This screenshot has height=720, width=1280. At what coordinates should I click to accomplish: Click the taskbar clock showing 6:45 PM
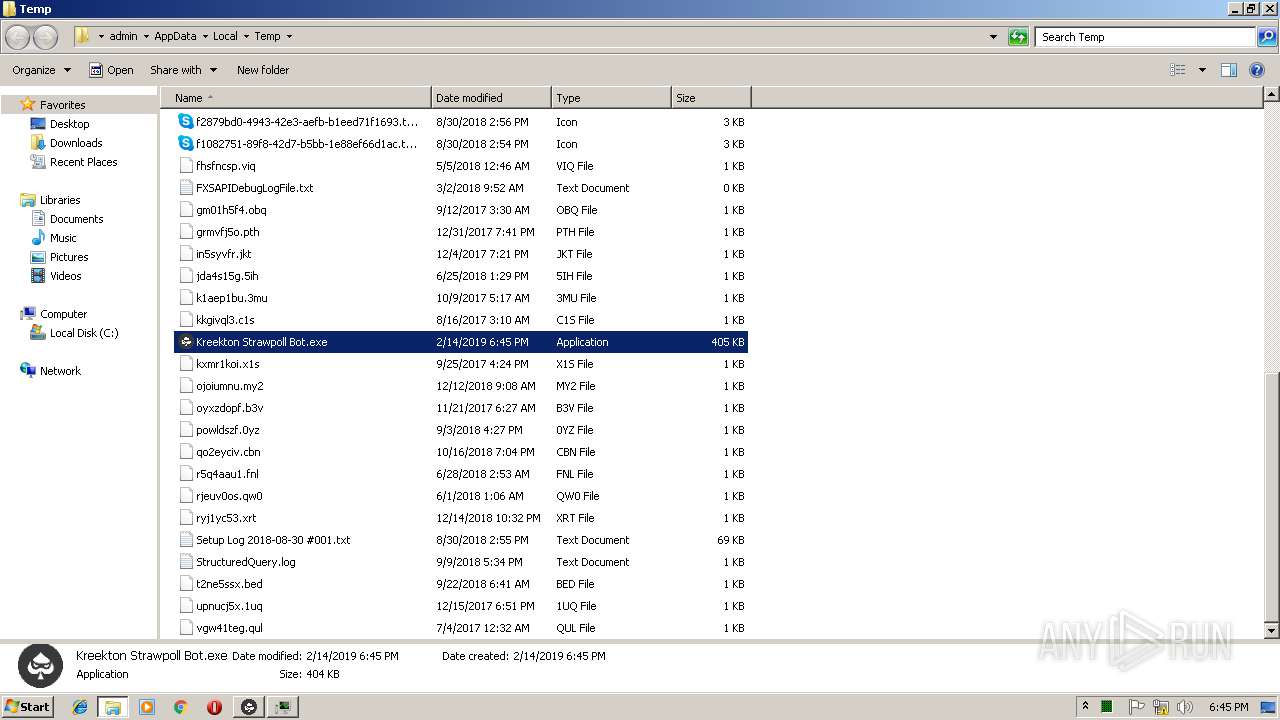point(1227,707)
